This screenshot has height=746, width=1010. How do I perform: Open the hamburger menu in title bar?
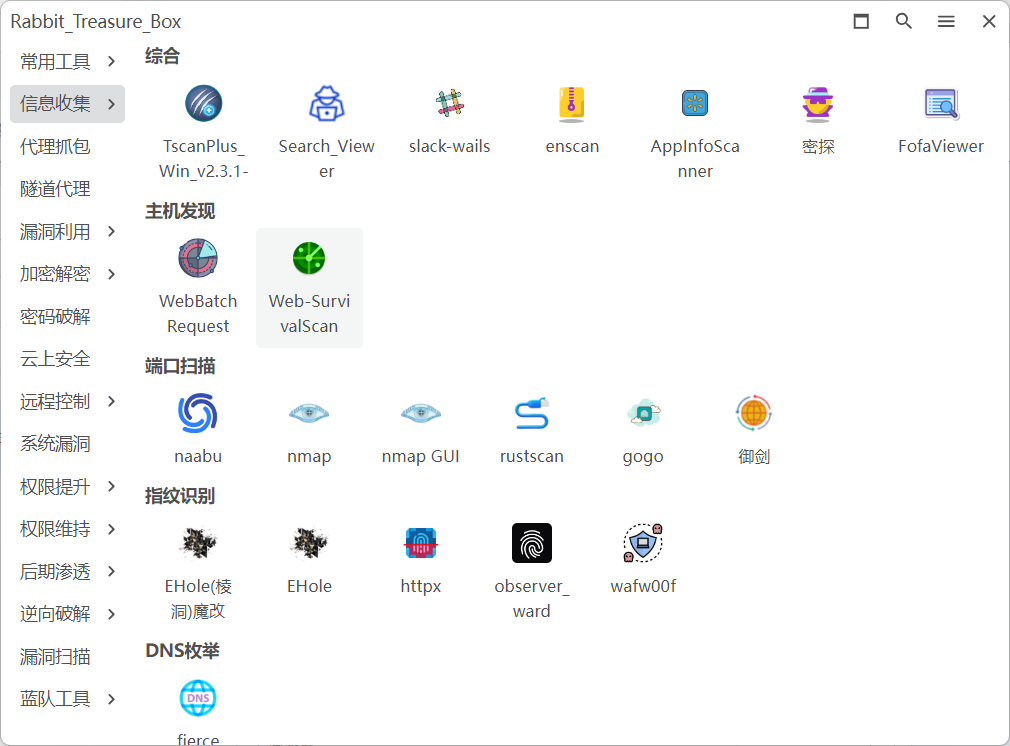coord(946,21)
